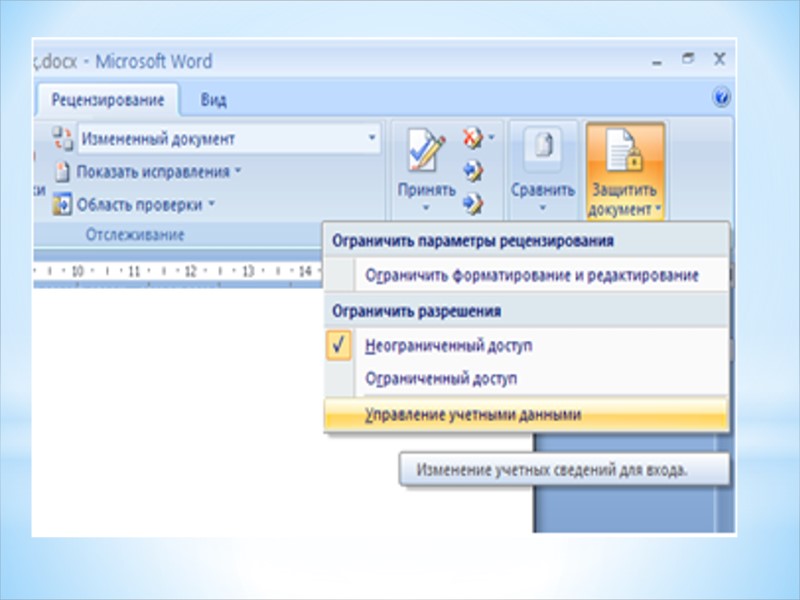
Task: Toggle the checkmark beside Неограниченный доступ
Action: [338, 346]
